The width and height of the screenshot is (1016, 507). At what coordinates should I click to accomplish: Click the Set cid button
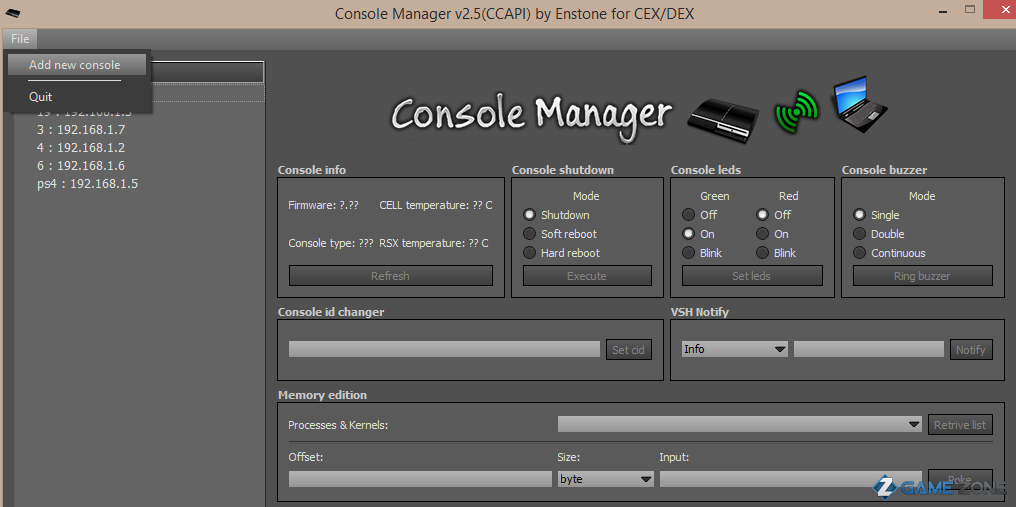(x=629, y=349)
